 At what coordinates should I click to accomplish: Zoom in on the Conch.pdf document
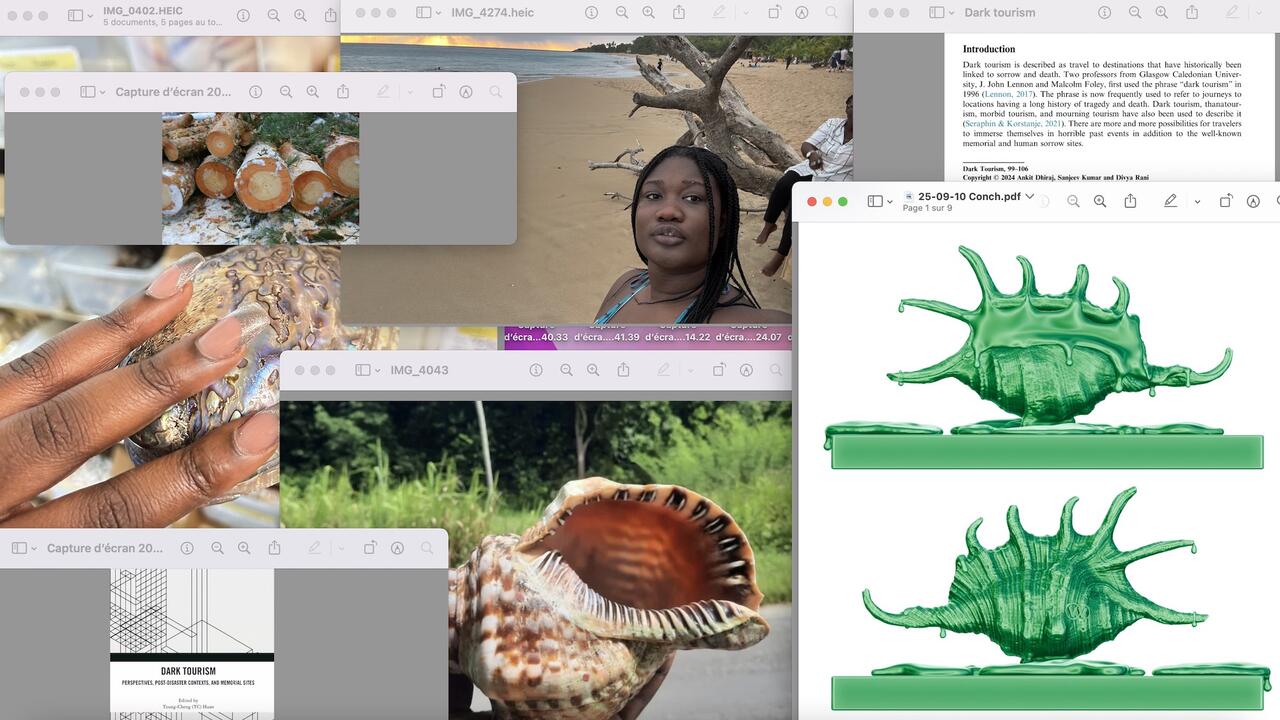[1100, 201]
